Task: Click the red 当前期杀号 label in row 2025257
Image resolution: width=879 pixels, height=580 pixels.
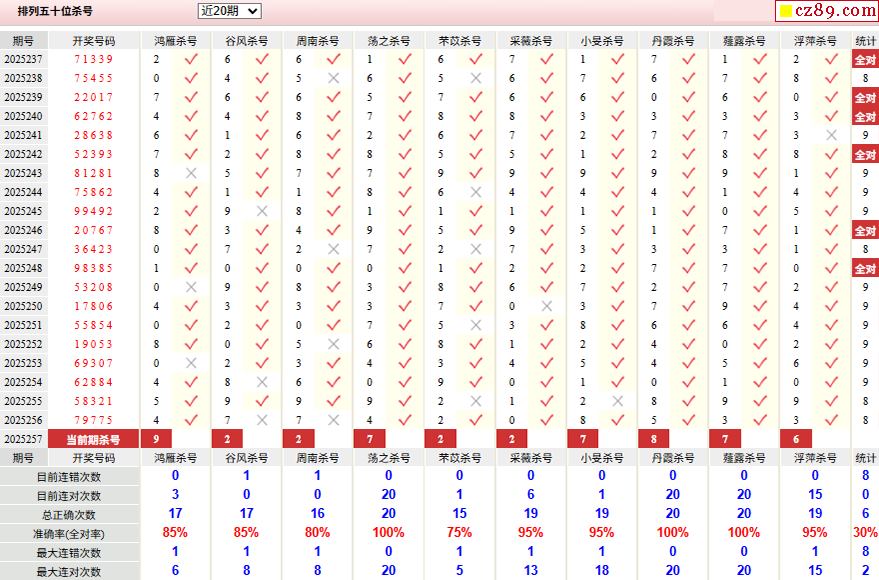Action: click(94, 439)
